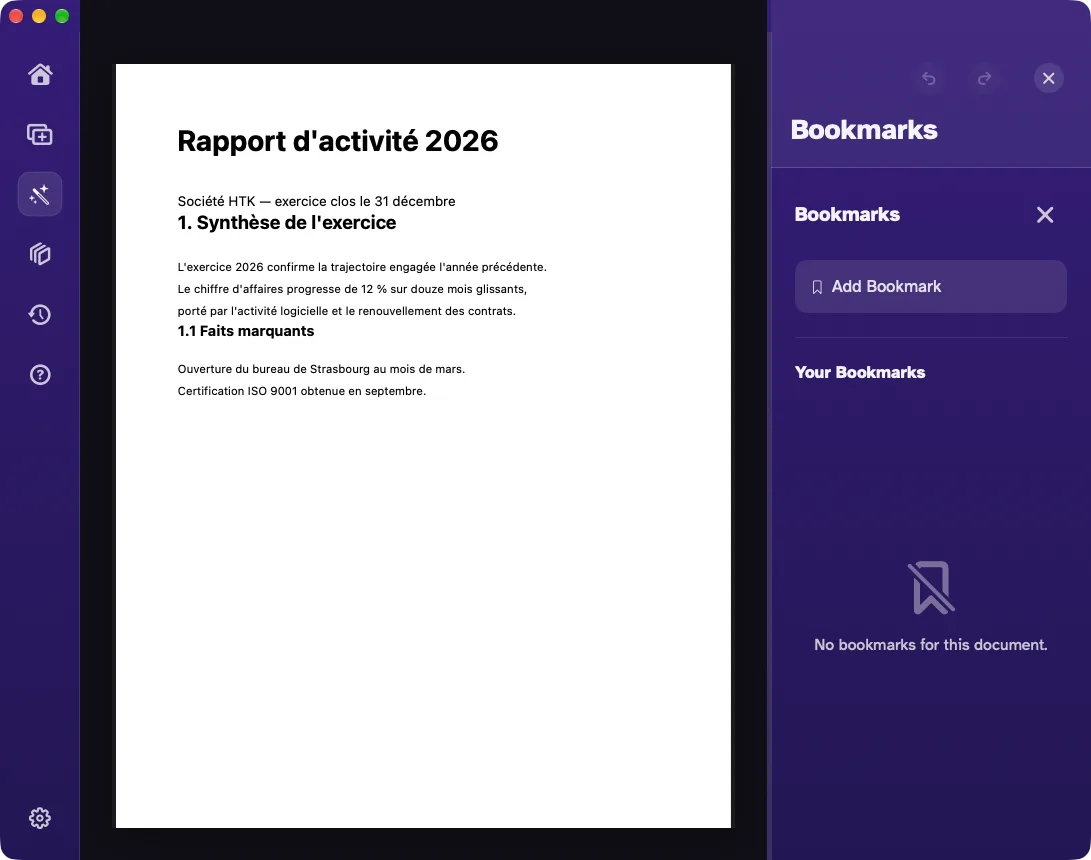Select the magic wand tools icon
Image resolution: width=1091 pixels, height=860 pixels.
(40, 194)
